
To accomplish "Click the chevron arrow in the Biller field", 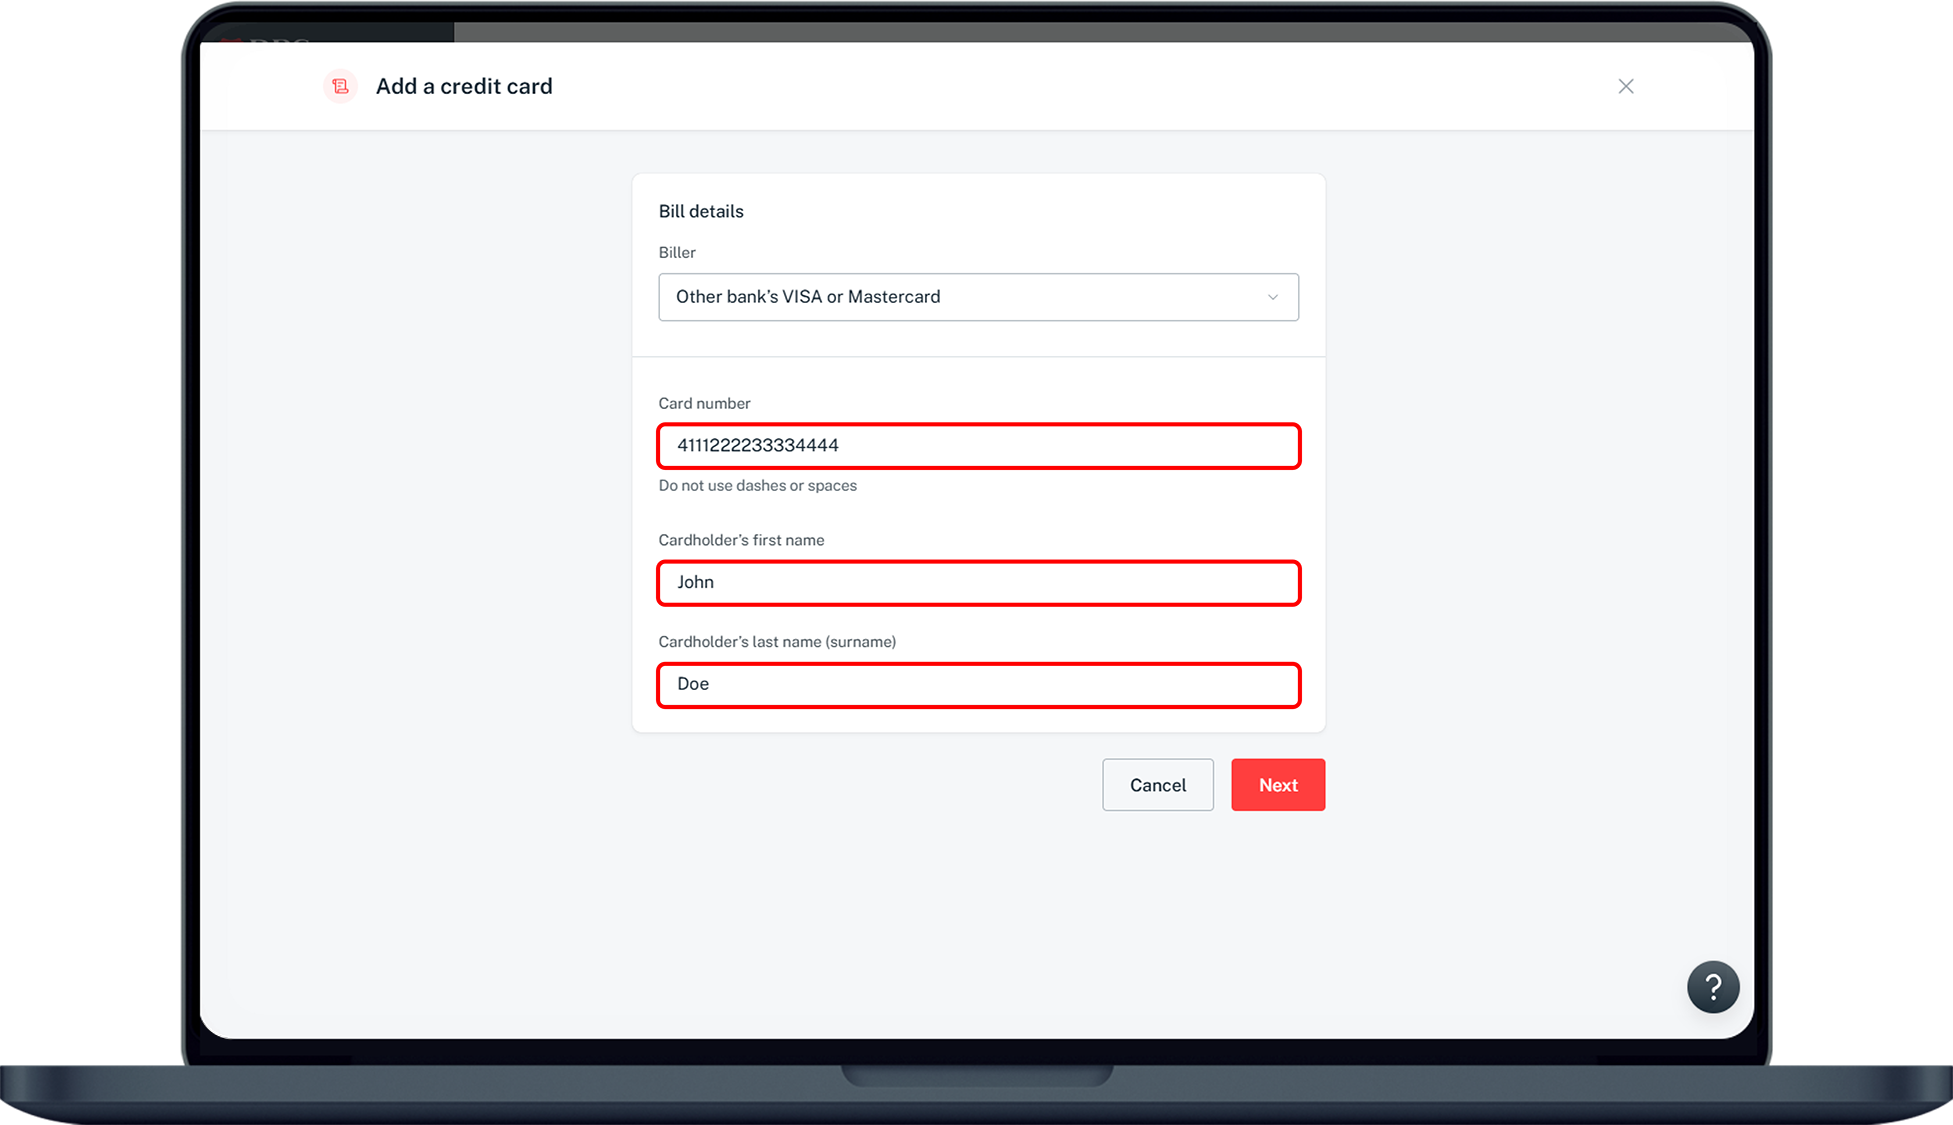I will coord(1272,297).
